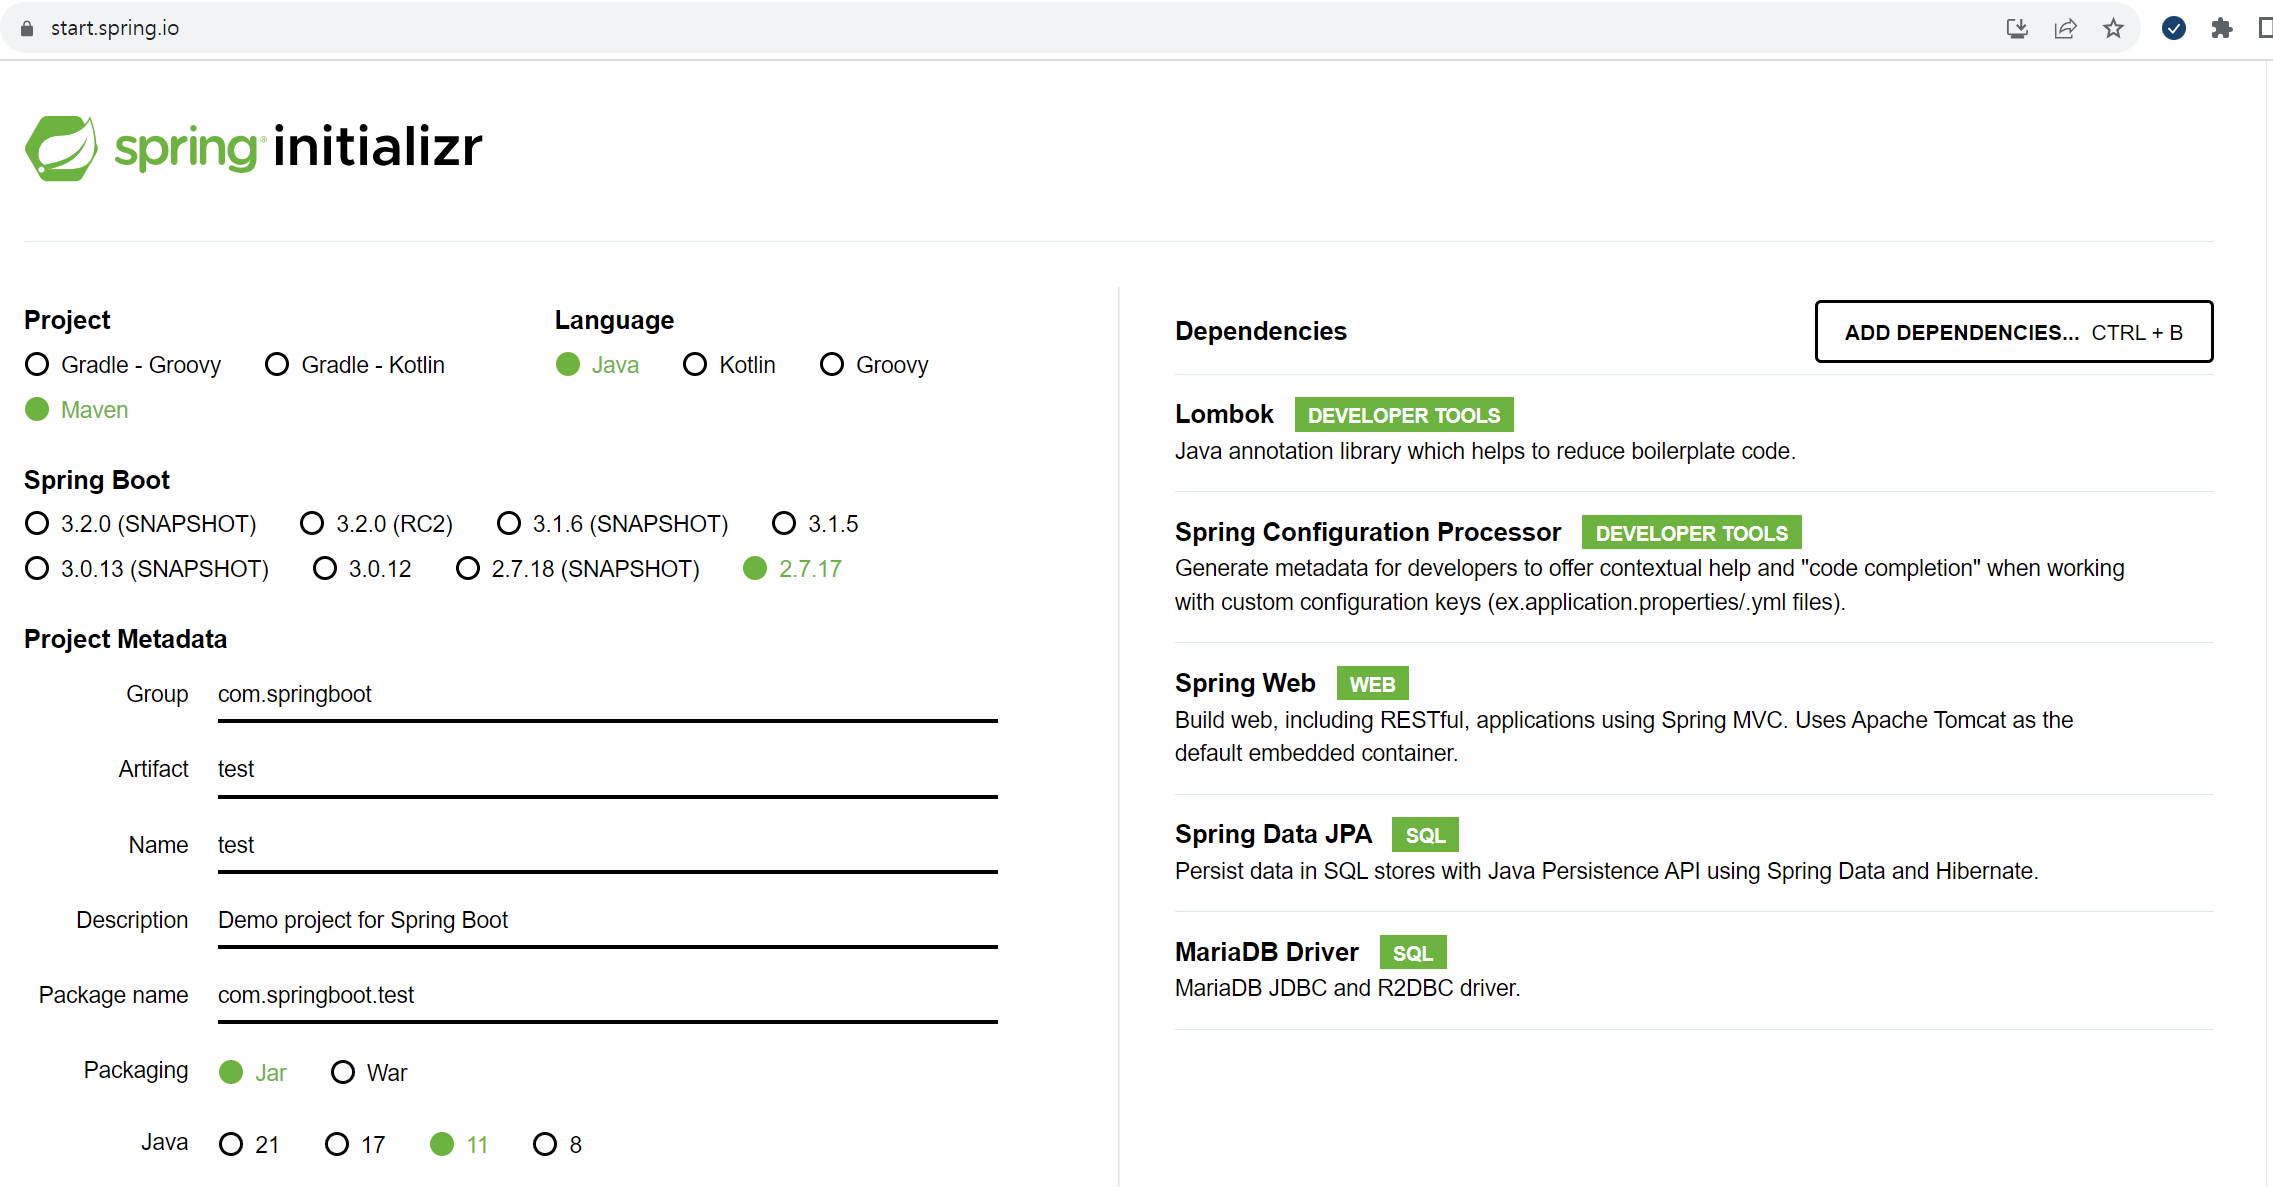Click the Spring Data JPA dependency
Image resolution: width=2273 pixels, height=1187 pixels.
pos(1273,834)
